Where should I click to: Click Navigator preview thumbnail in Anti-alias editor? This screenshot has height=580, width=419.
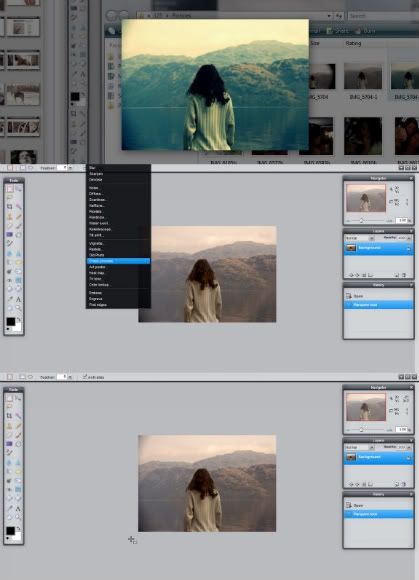pyautogui.click(x=366, y=407)
